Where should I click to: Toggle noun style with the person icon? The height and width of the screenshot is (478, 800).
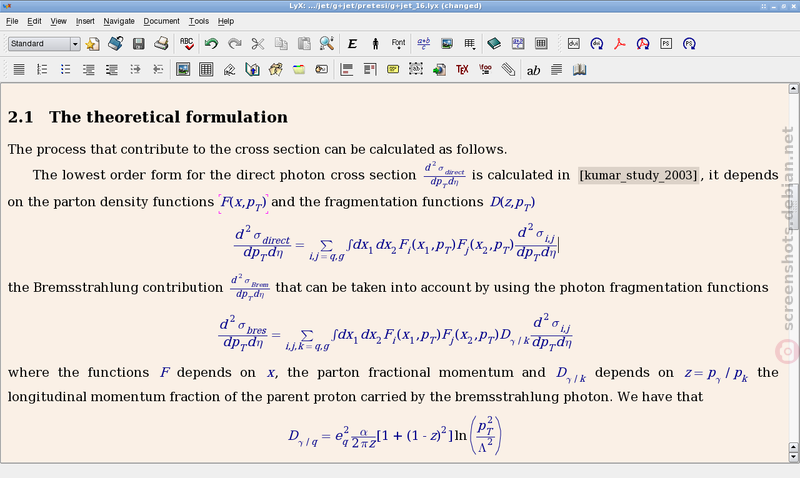376,44
